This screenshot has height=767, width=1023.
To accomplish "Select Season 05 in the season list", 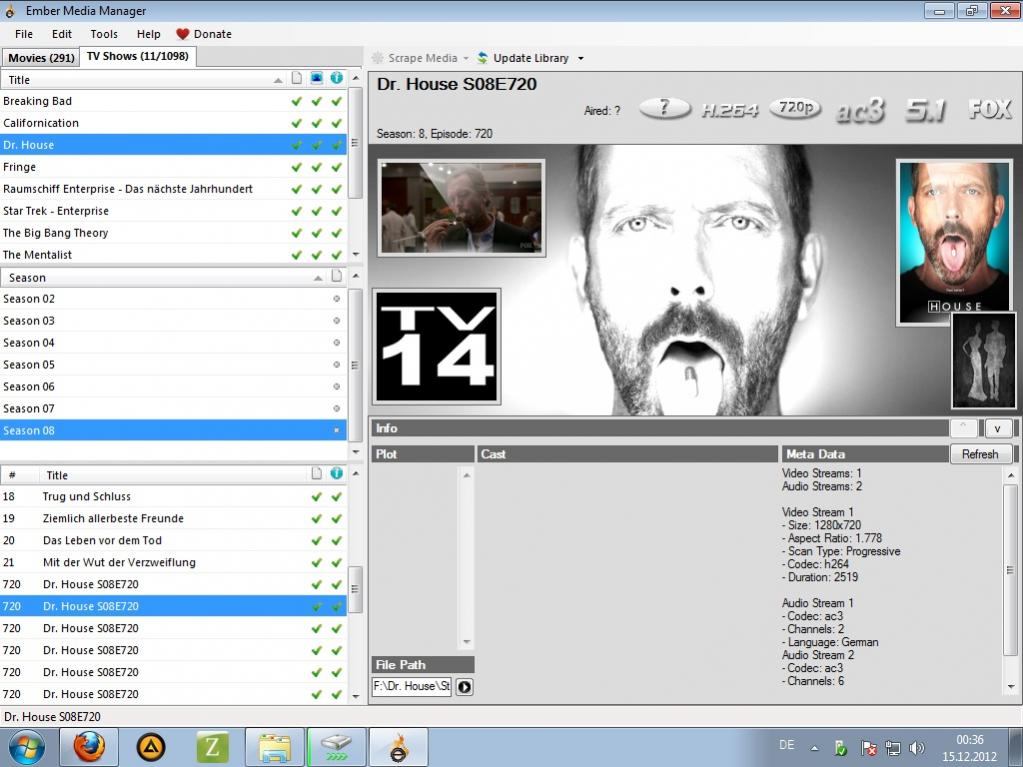I will pos(174,365).
